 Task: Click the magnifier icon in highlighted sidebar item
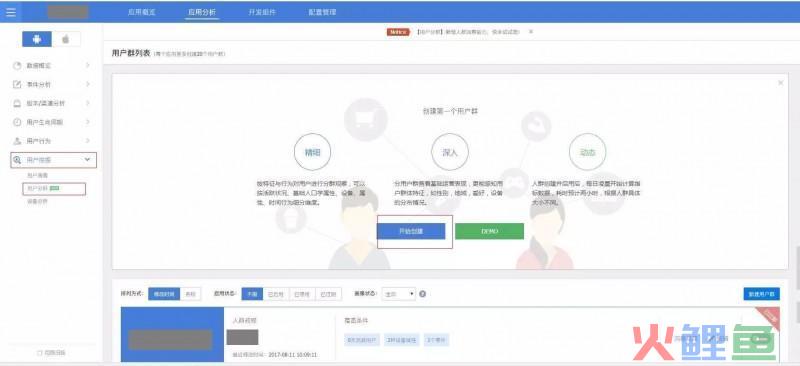pyautogui.click(x=17, y=160)
